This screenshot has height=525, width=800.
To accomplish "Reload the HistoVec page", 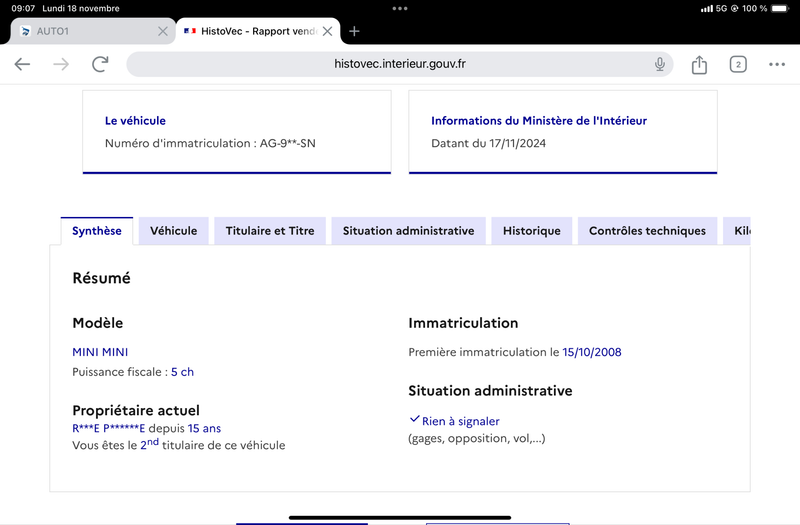I will (100, 64).
